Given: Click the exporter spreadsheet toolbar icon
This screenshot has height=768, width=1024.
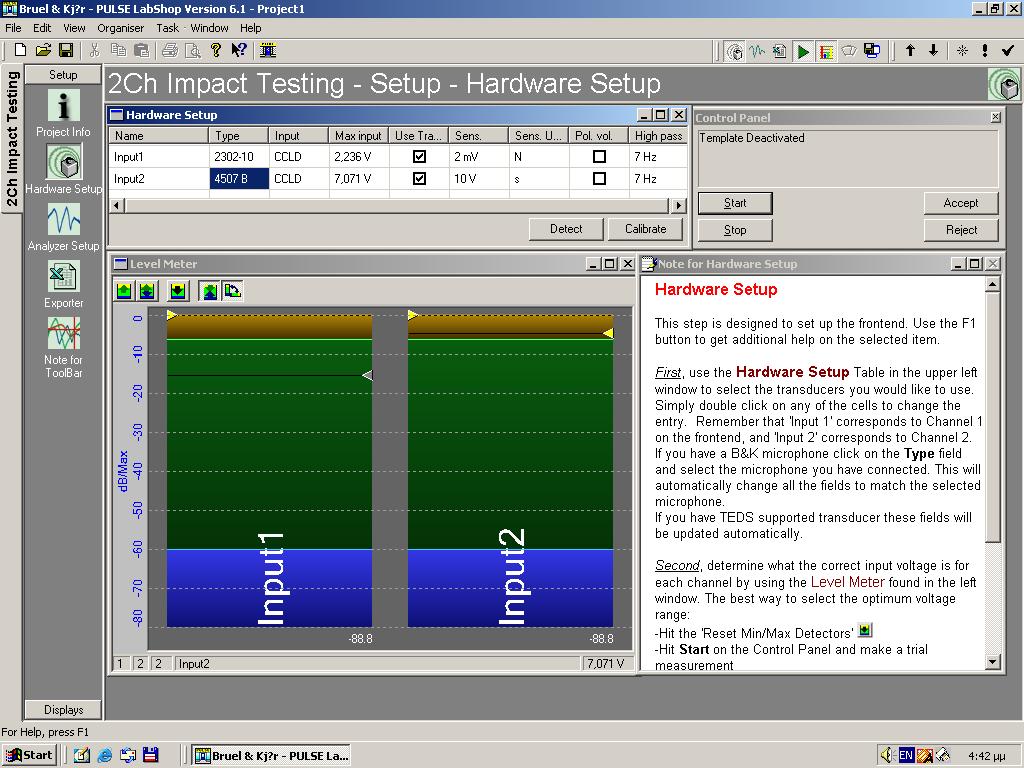Looking at the screenshot, I should [x=780, y=51].
